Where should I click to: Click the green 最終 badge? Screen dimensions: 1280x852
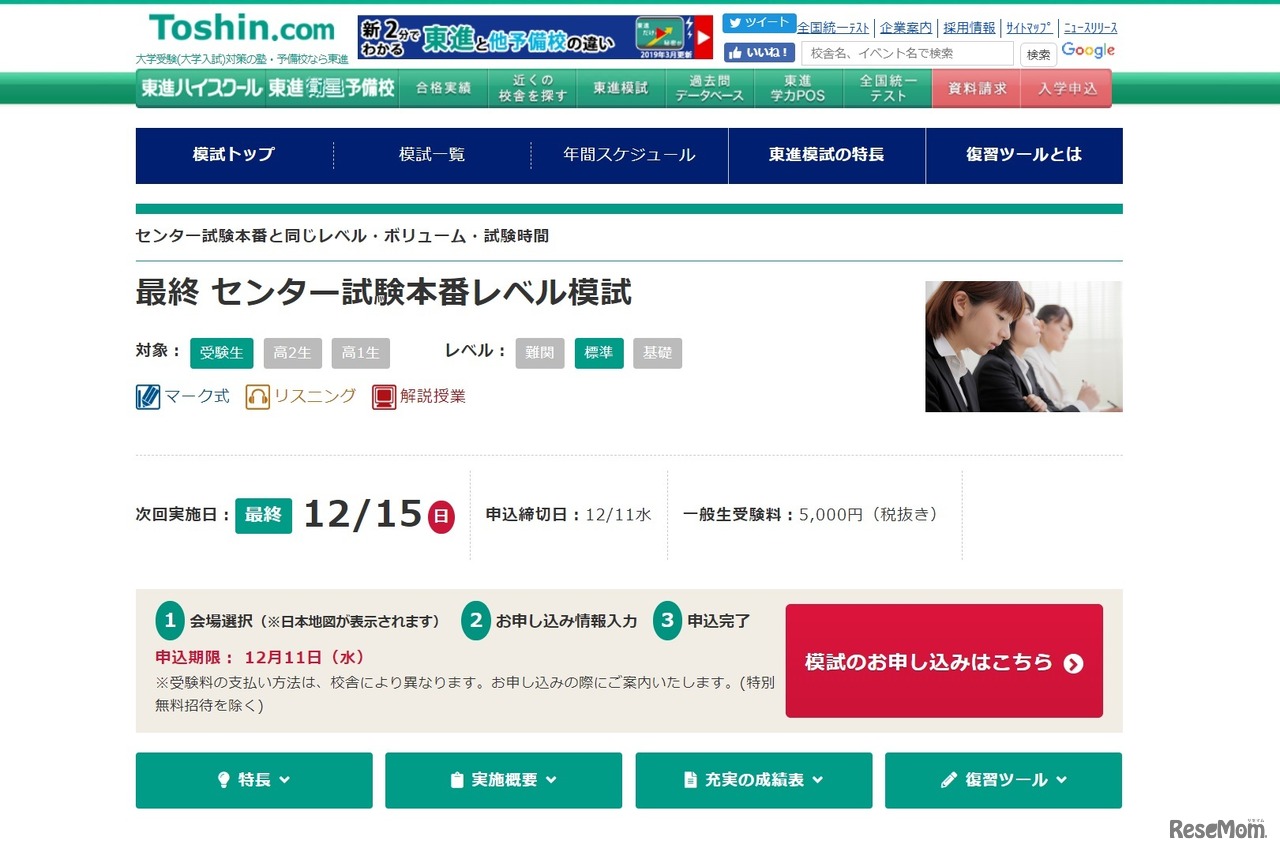pyautogui.click(x=264, y=515)
